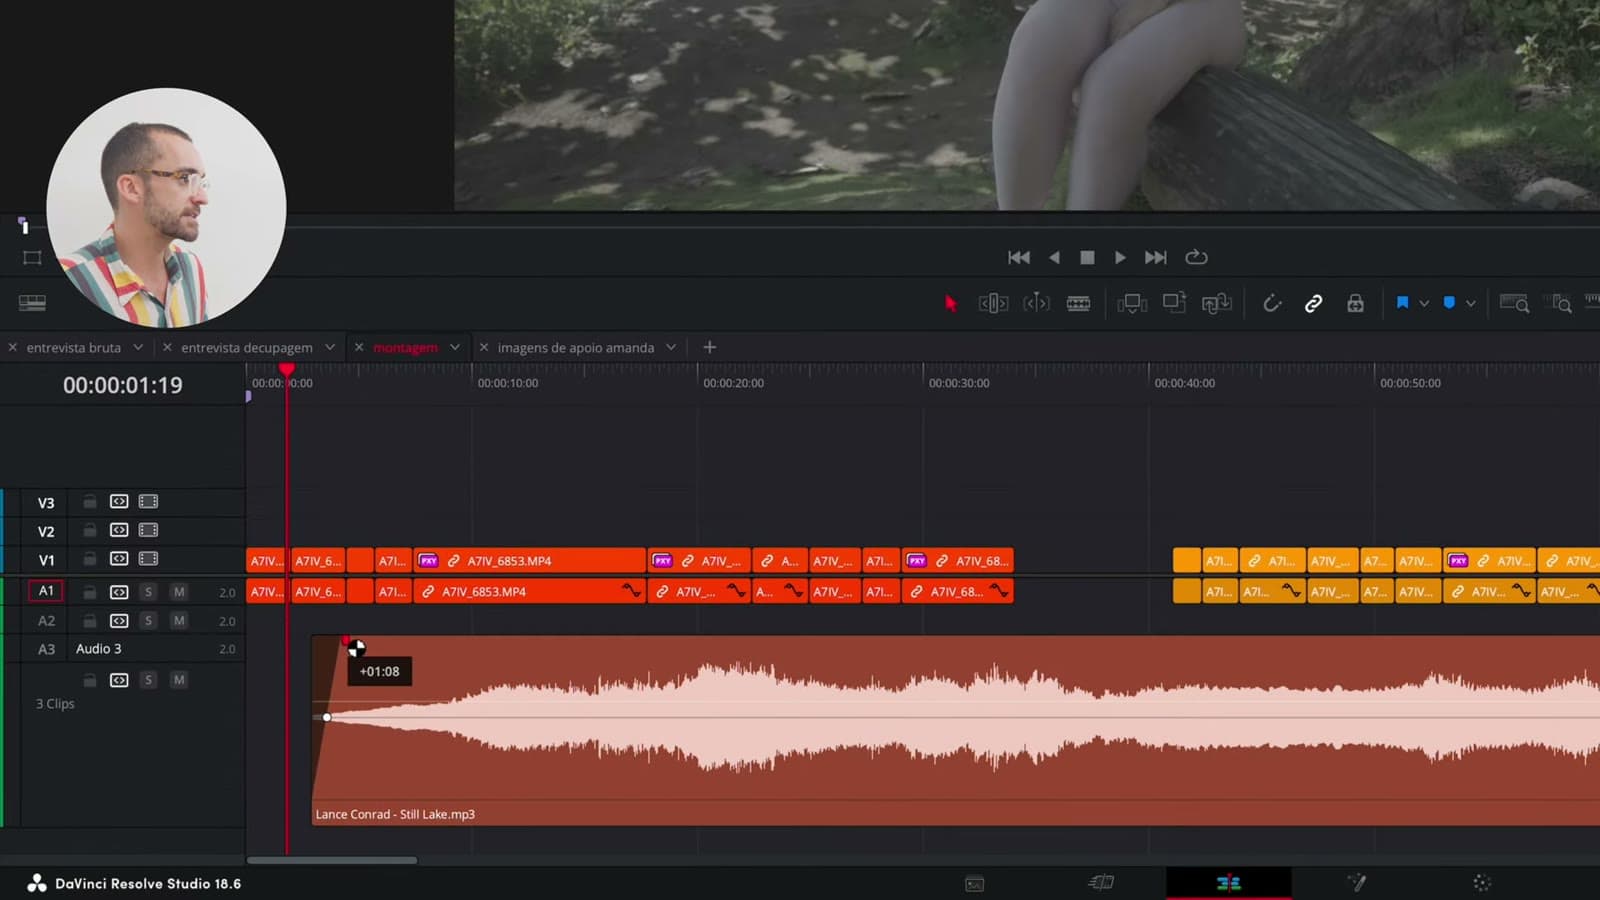Open entrevista decupagem tab dropdown chevron

coord(330,347)
